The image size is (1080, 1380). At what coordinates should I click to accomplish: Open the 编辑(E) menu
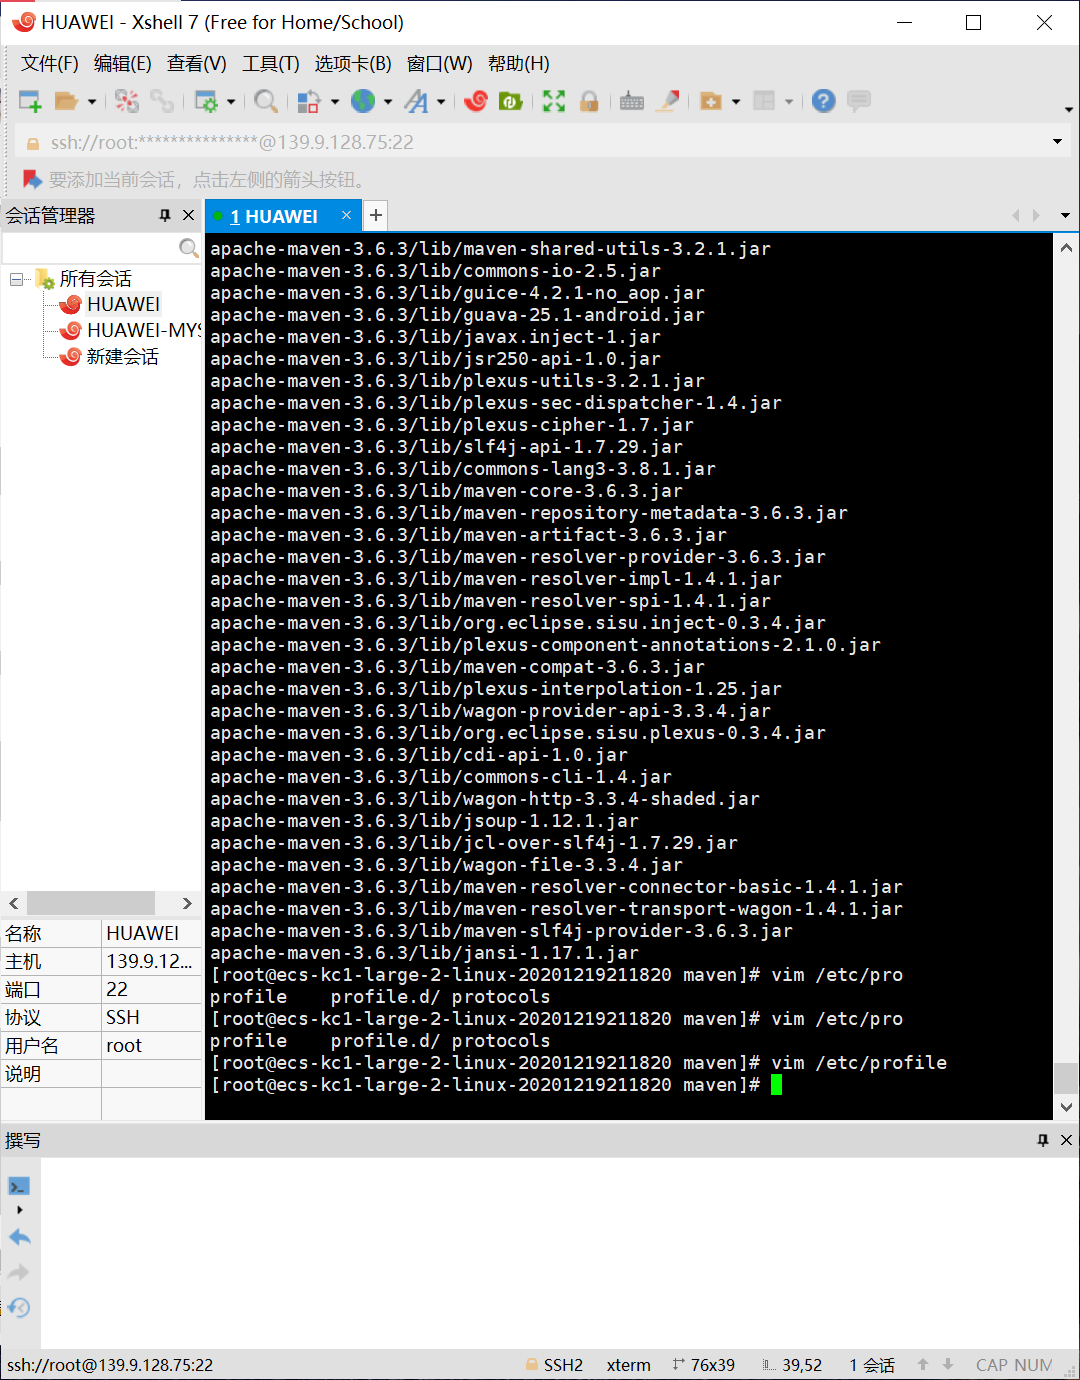click(x=123, y=64)
